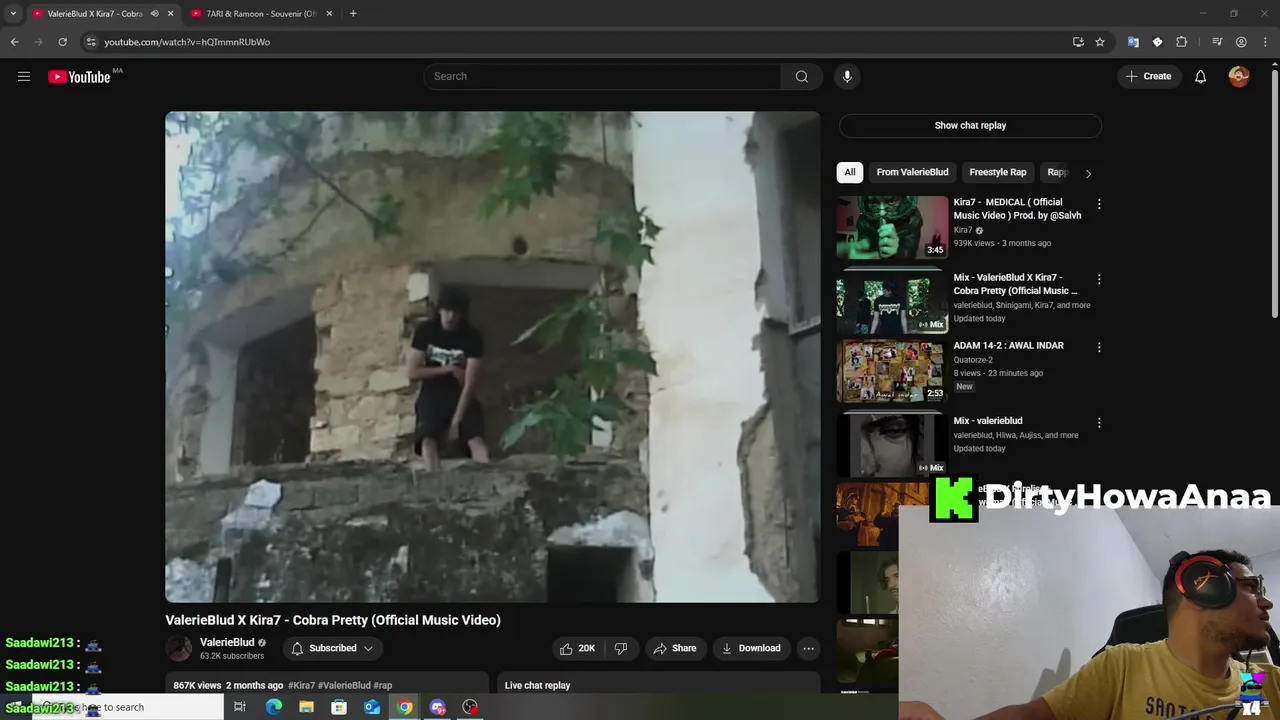The image size is (1280, 720).
Task: Open options for Mix - valerieblud
Action: [1099, 422]
